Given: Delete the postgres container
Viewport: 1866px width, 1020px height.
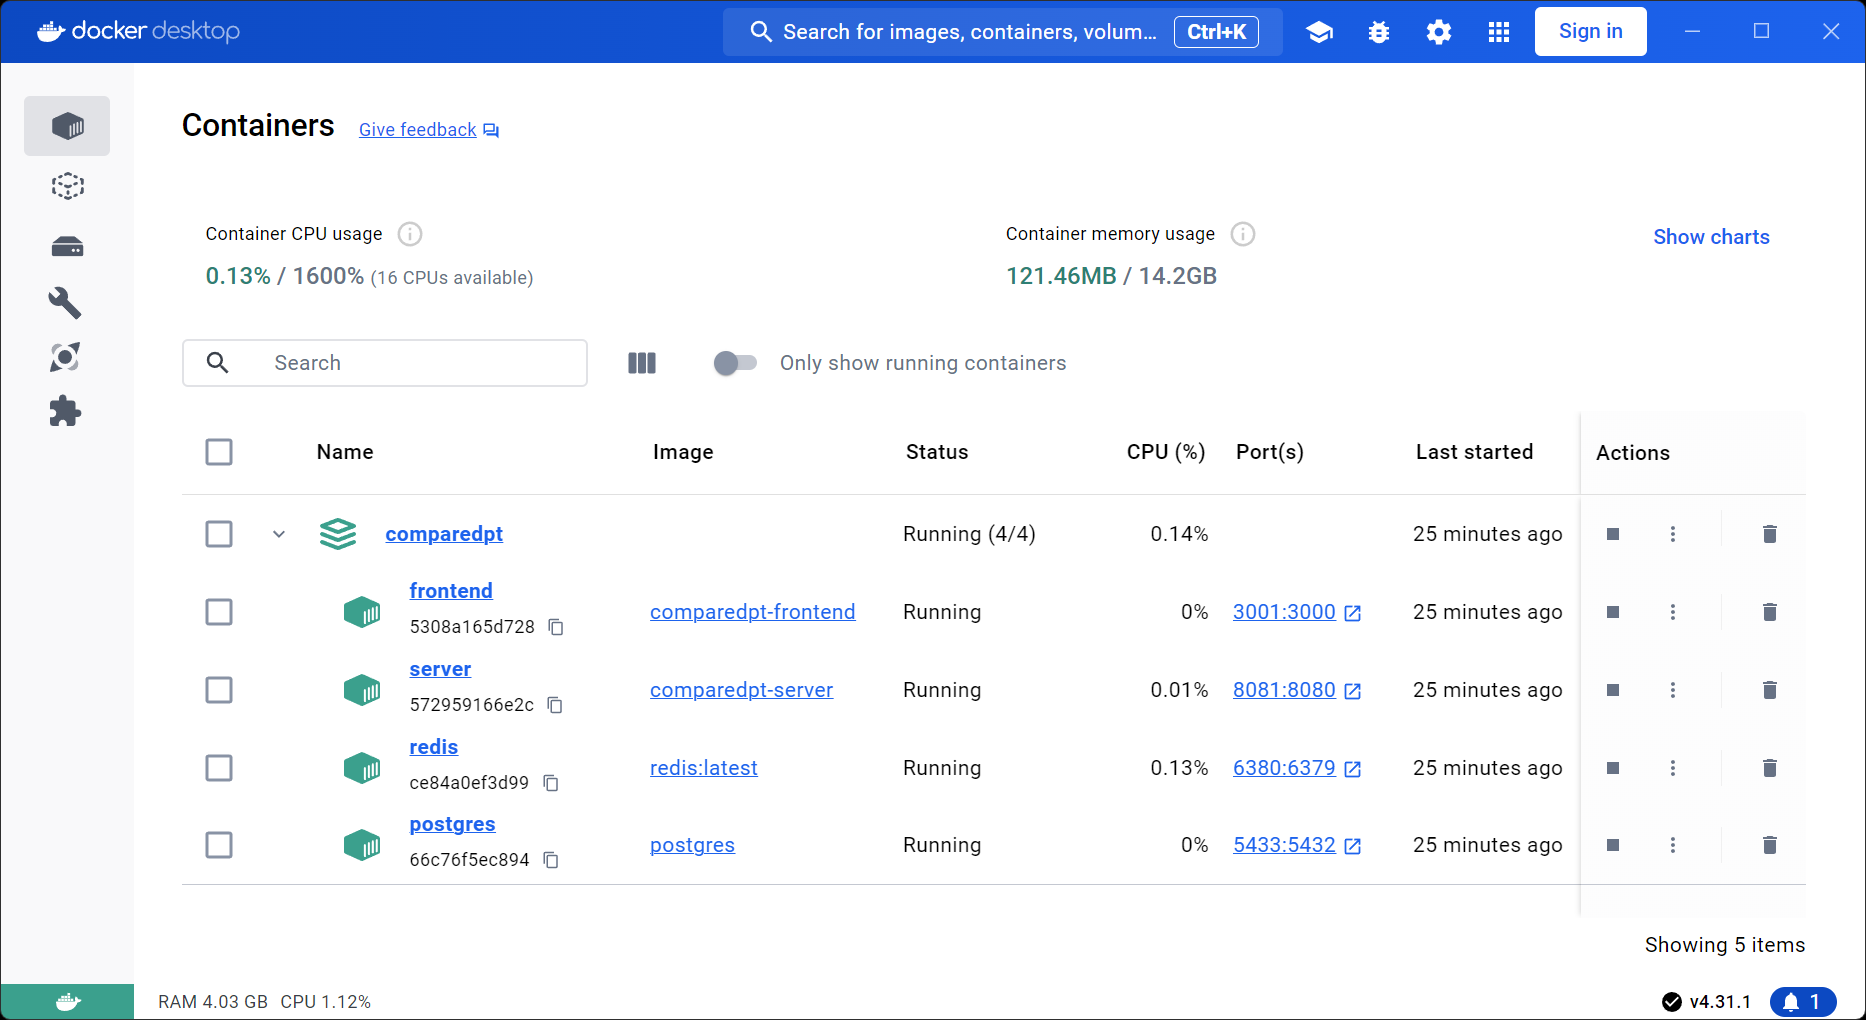Looking at the screenshot, I should point(1770,845).
